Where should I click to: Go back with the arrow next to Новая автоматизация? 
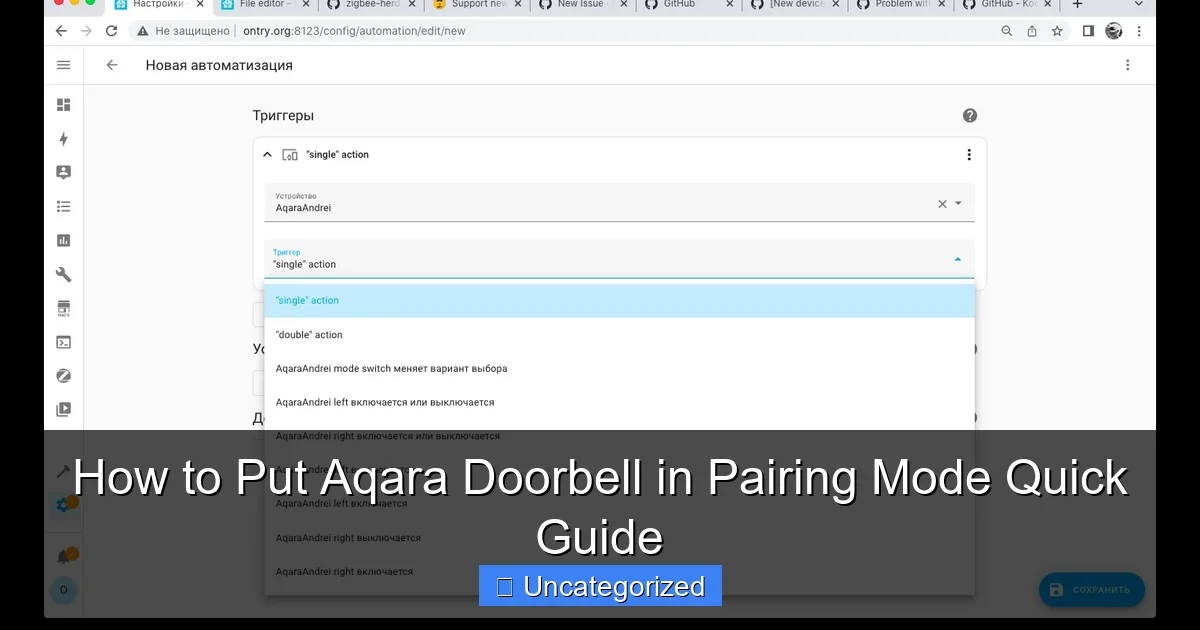[111, 64]
